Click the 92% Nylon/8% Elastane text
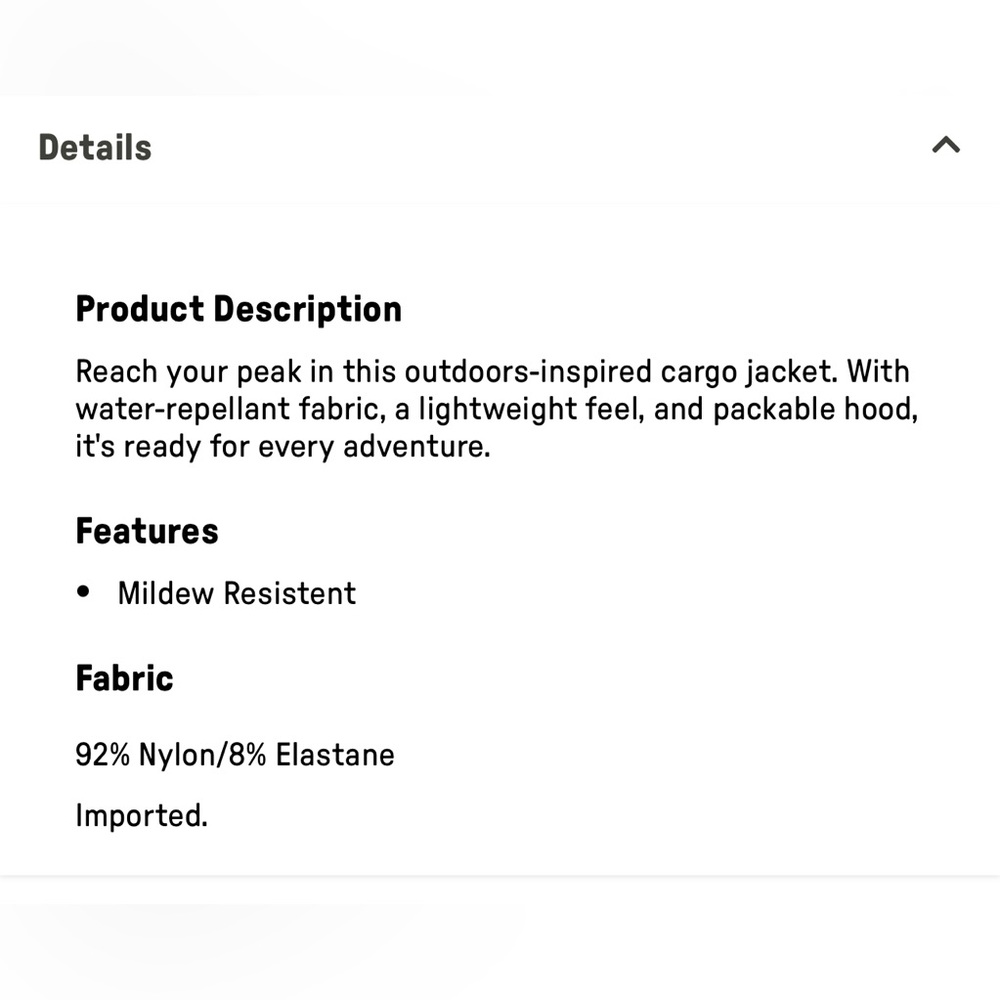 234,755
